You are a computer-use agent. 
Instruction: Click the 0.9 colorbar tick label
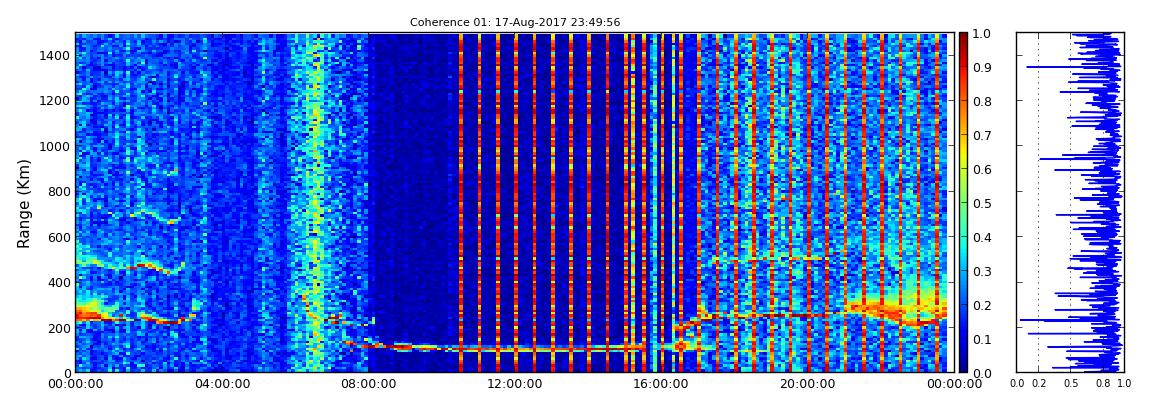pyautogui.click(x=984, y=67)
